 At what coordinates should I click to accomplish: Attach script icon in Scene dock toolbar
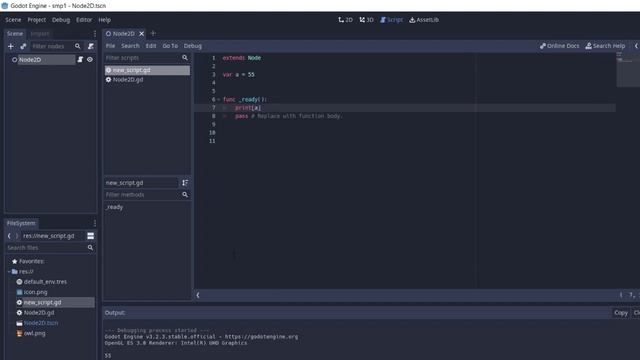(91, 47)
